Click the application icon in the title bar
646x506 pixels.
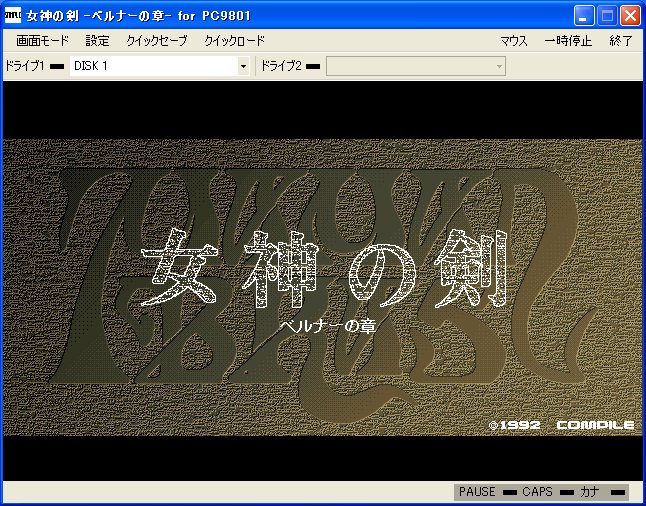click(x=13, y=16)
